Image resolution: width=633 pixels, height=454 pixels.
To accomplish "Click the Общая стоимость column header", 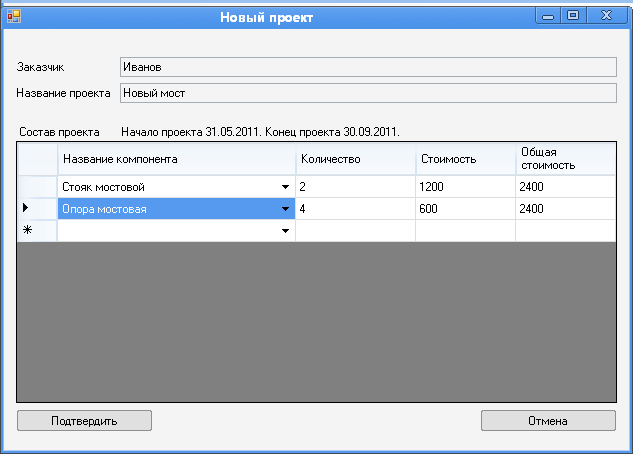I will tap(566, 159).
